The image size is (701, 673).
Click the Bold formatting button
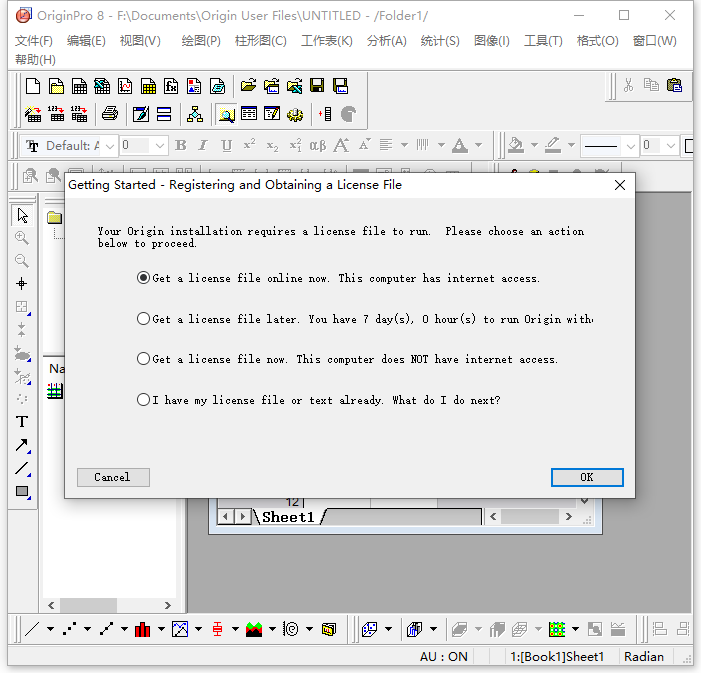click(x=181, y=145)
